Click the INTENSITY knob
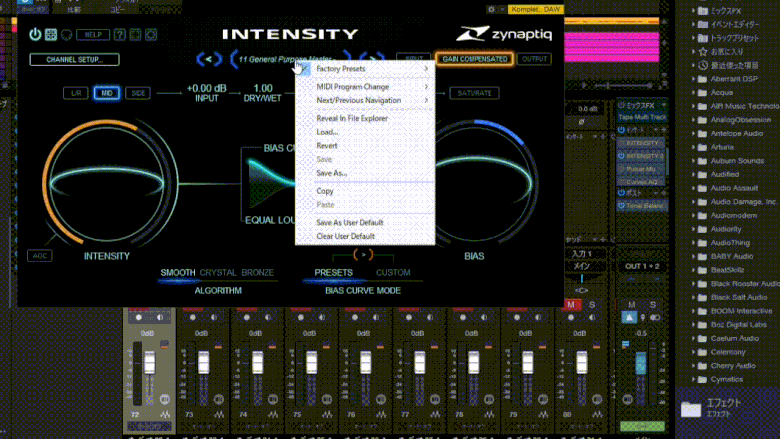780x439 pixels. click(x=107, y=182)
